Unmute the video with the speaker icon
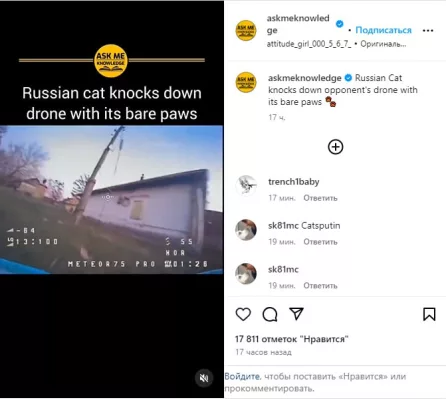 pyautogui.click(x=204, y=378)
